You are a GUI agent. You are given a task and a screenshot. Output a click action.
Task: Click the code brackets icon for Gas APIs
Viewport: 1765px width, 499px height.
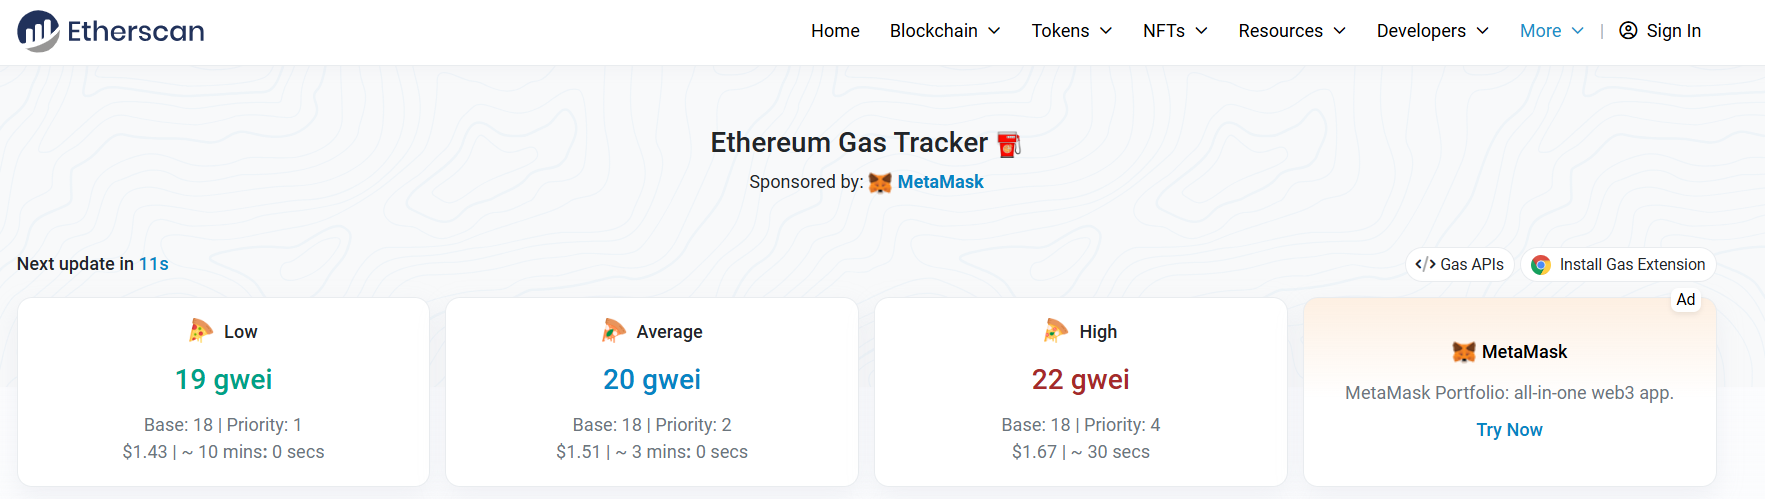1425,265
